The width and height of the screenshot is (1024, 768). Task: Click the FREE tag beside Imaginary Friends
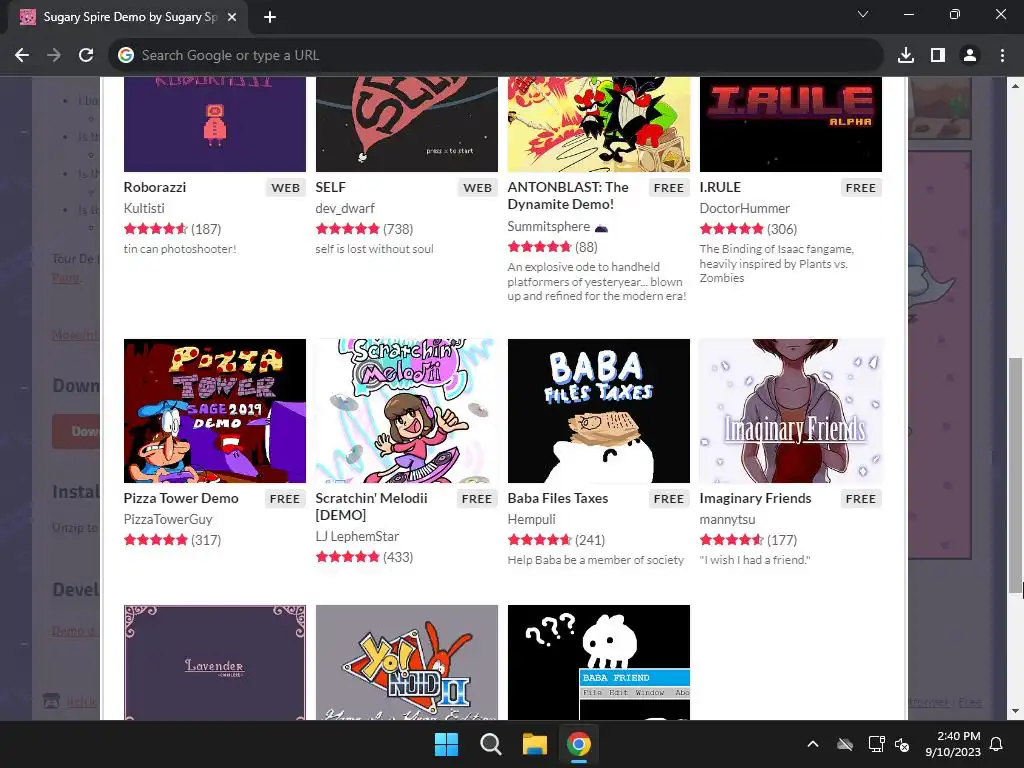click(861, 499)
